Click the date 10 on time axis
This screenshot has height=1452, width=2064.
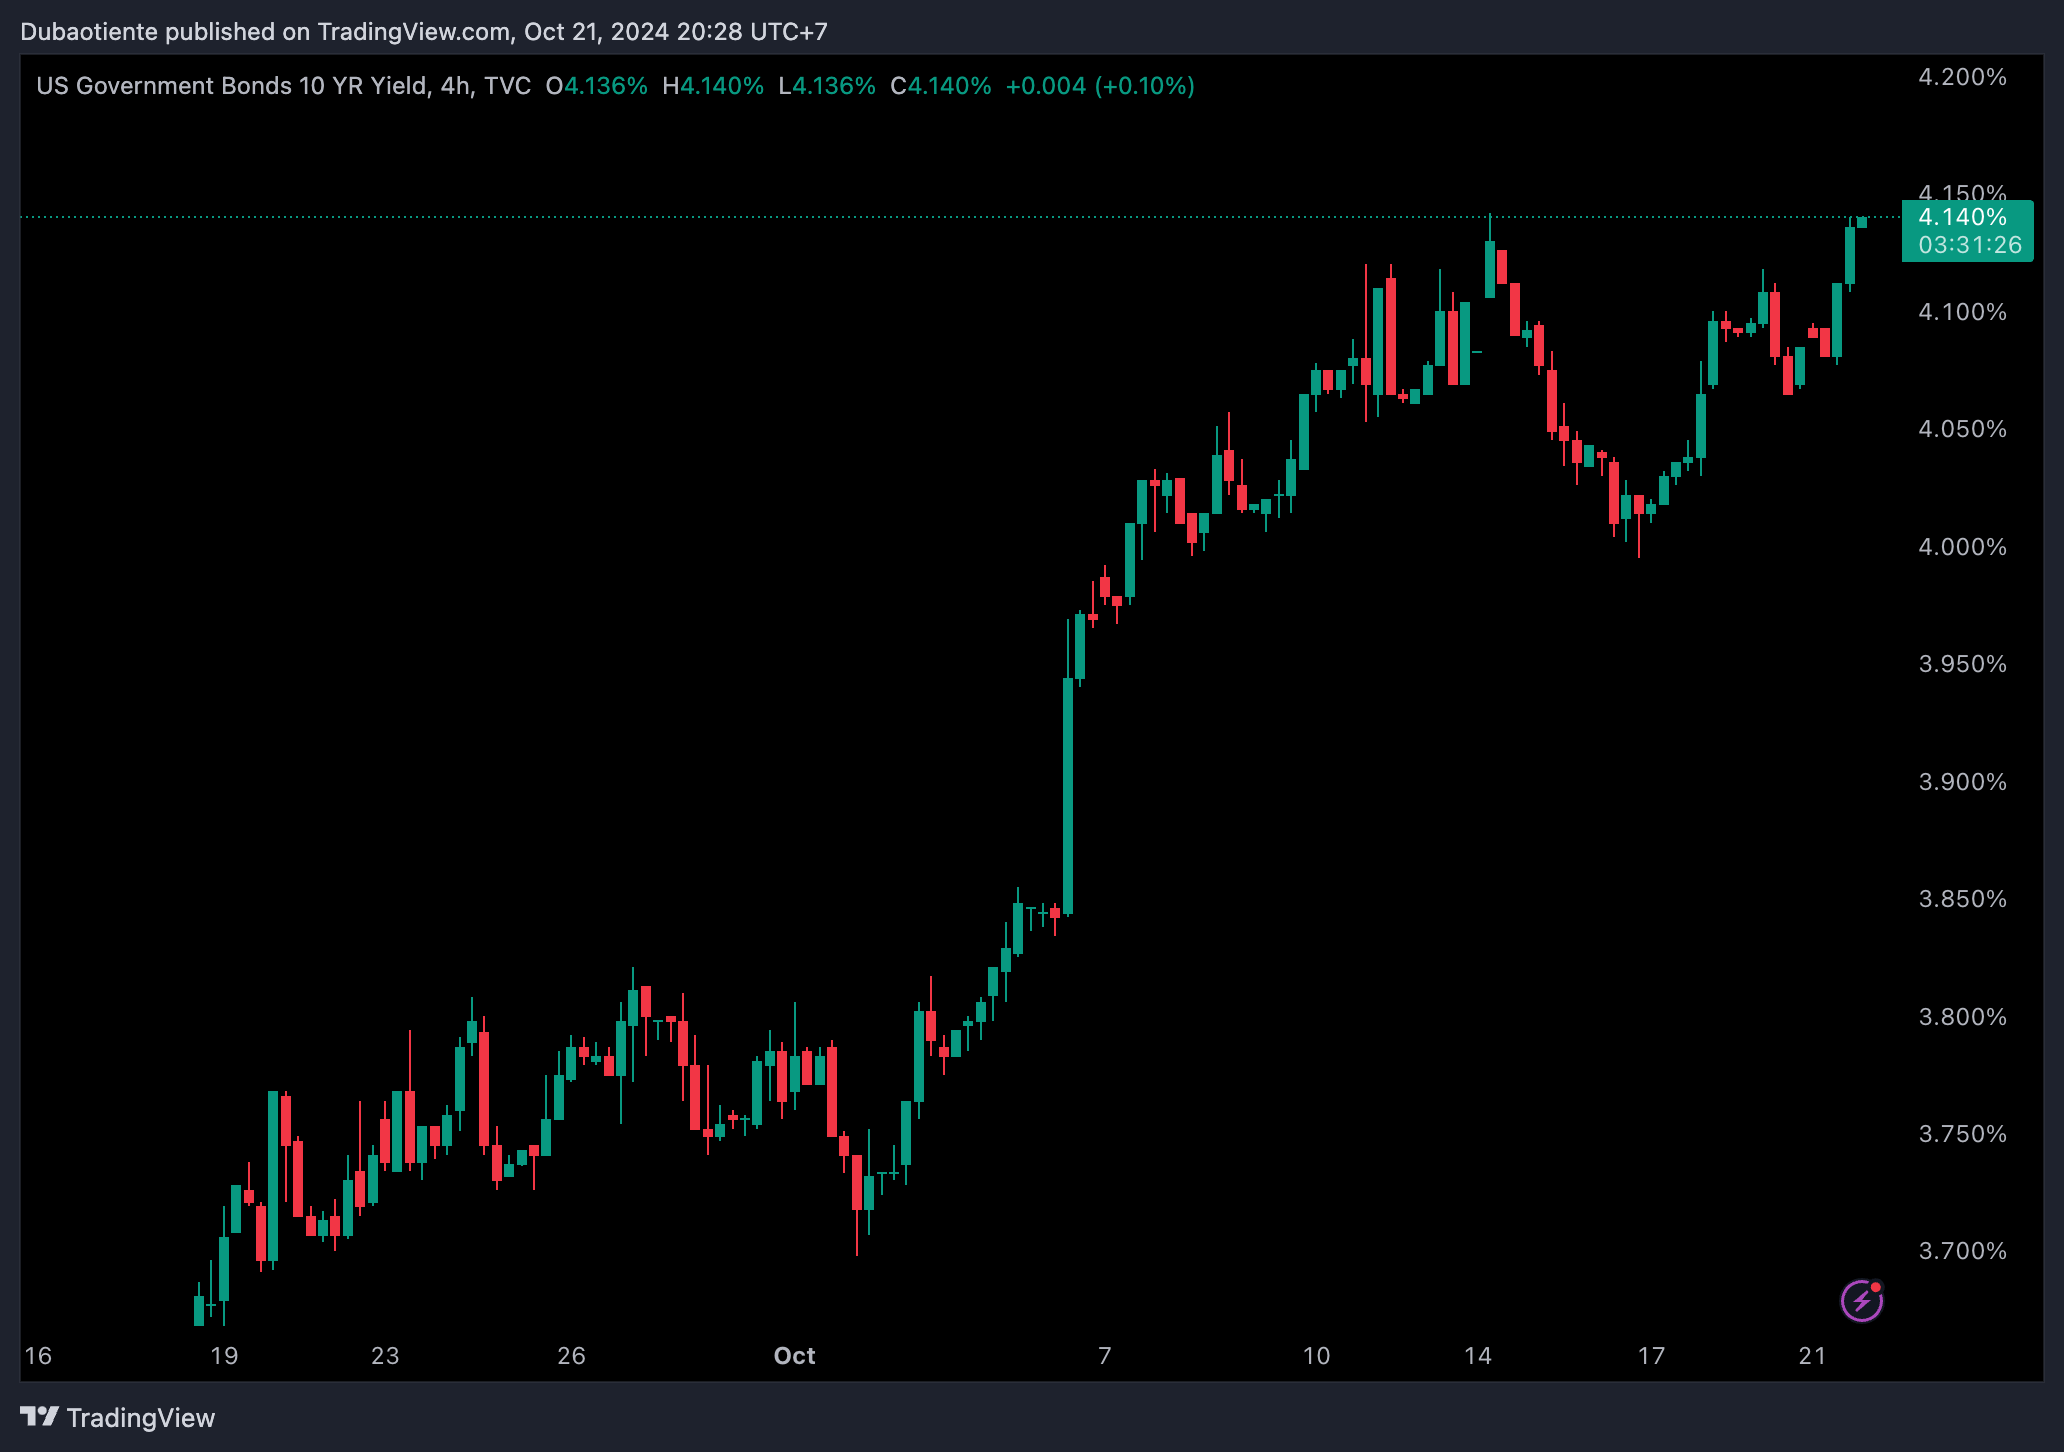tap(1316, 1356)
